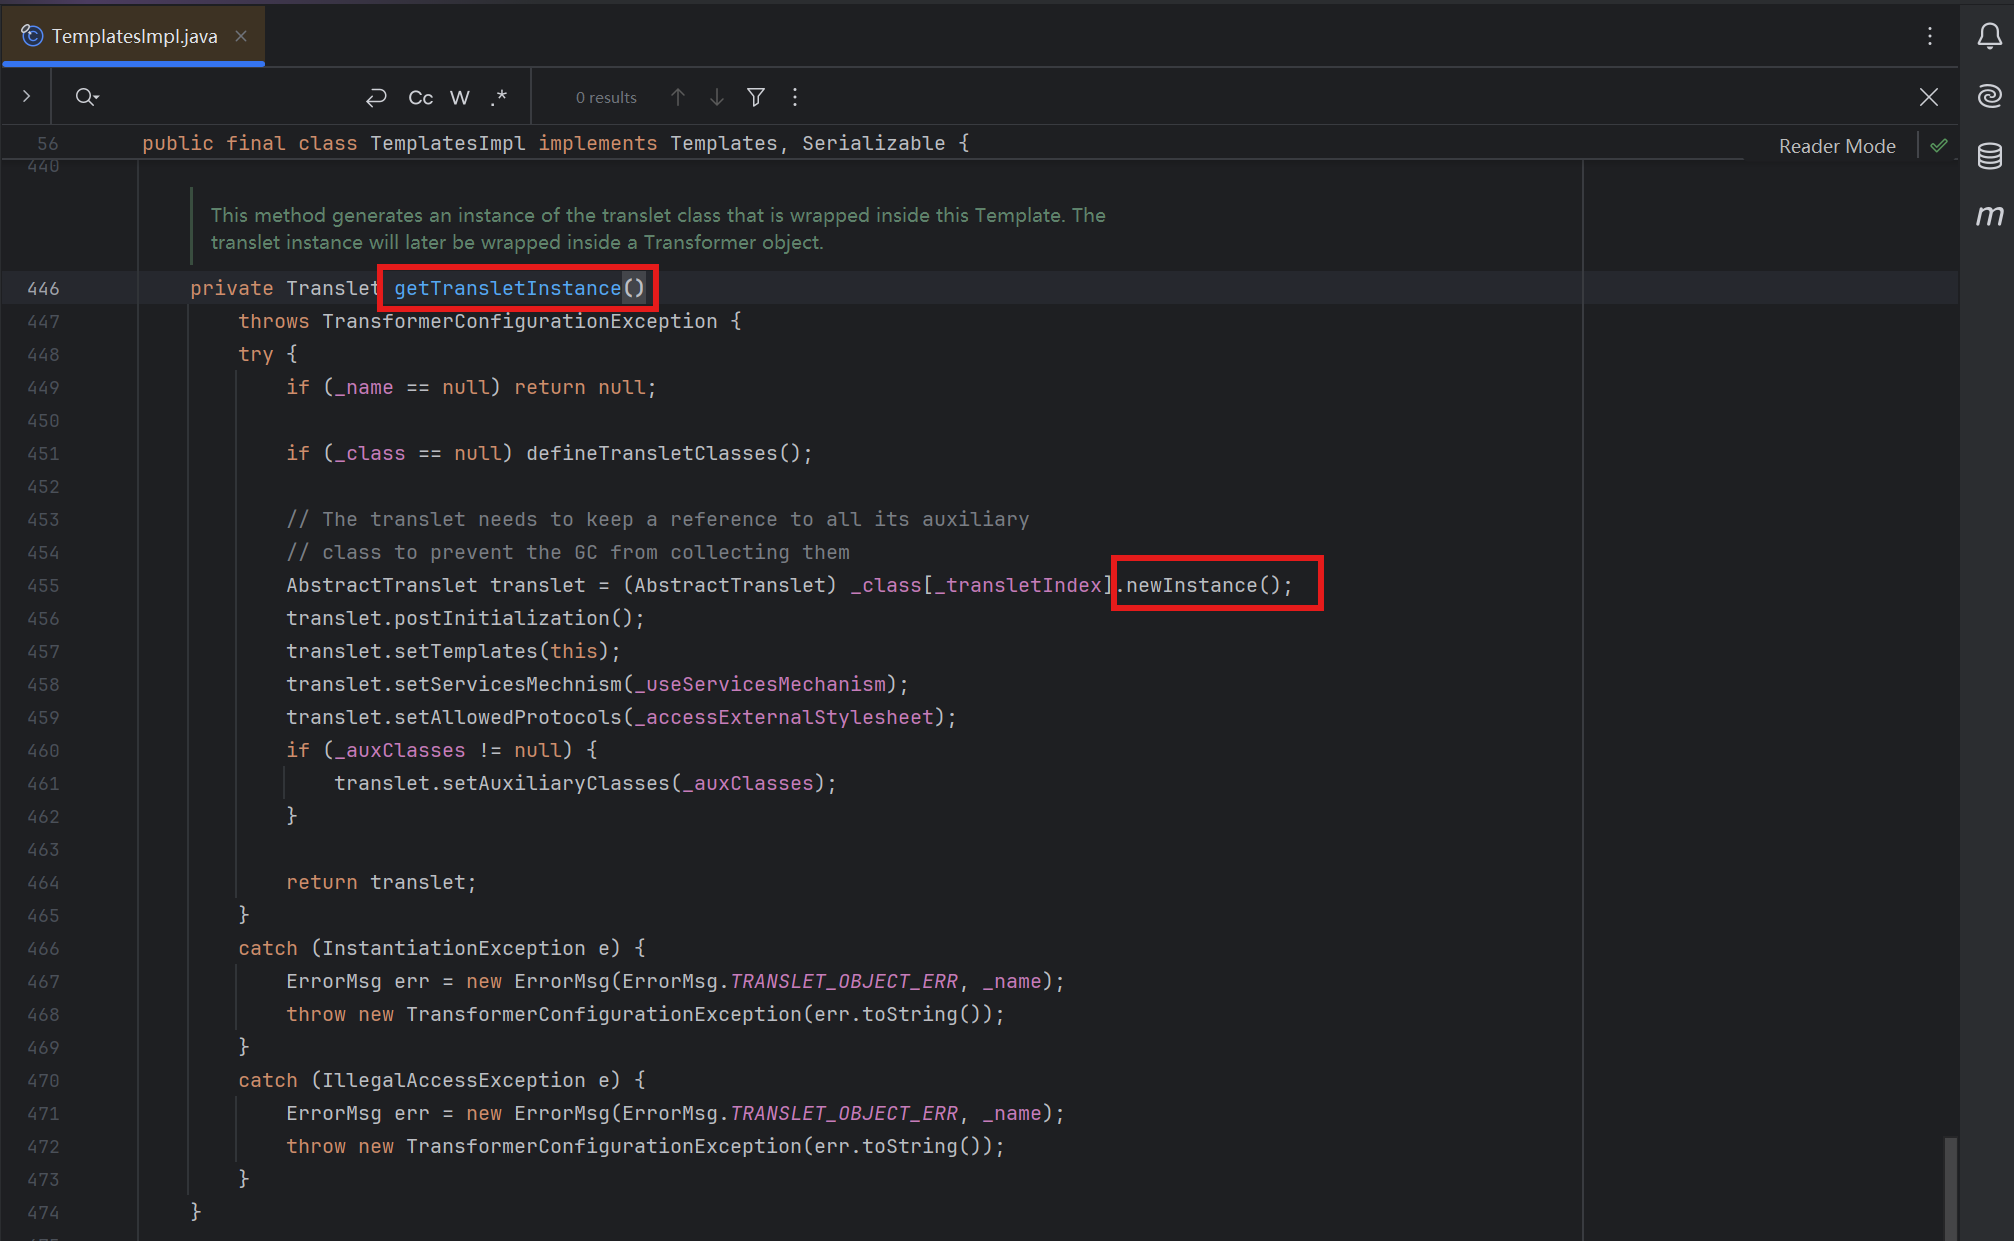This screenshot has height=1241, width=2014.
Task: Toggle Words match option
Action: tap(460, 97)
